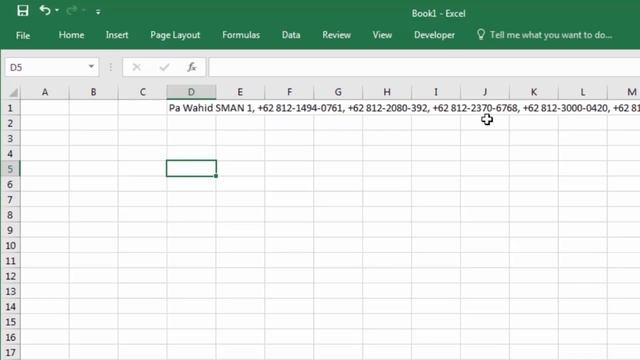Select row 2 header
This screenshot has height=360, width=640.
click(10, 123)
